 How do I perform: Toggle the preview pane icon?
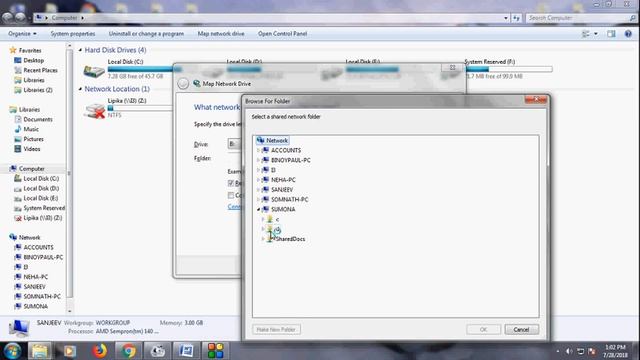pos(611,34)
